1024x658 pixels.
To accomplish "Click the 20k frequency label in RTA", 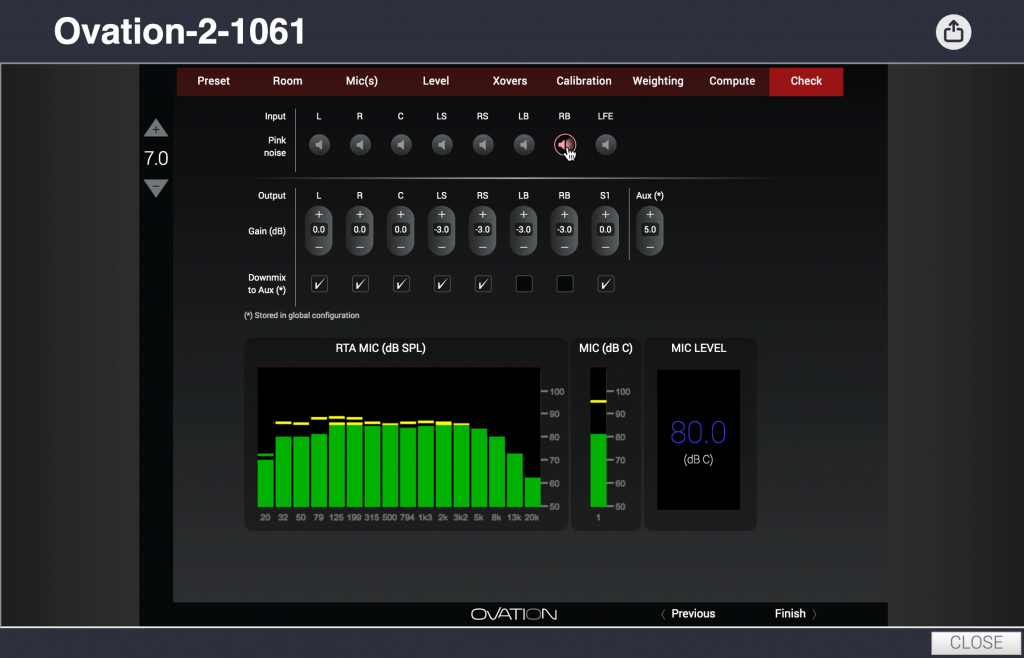I will coord(532,518).
